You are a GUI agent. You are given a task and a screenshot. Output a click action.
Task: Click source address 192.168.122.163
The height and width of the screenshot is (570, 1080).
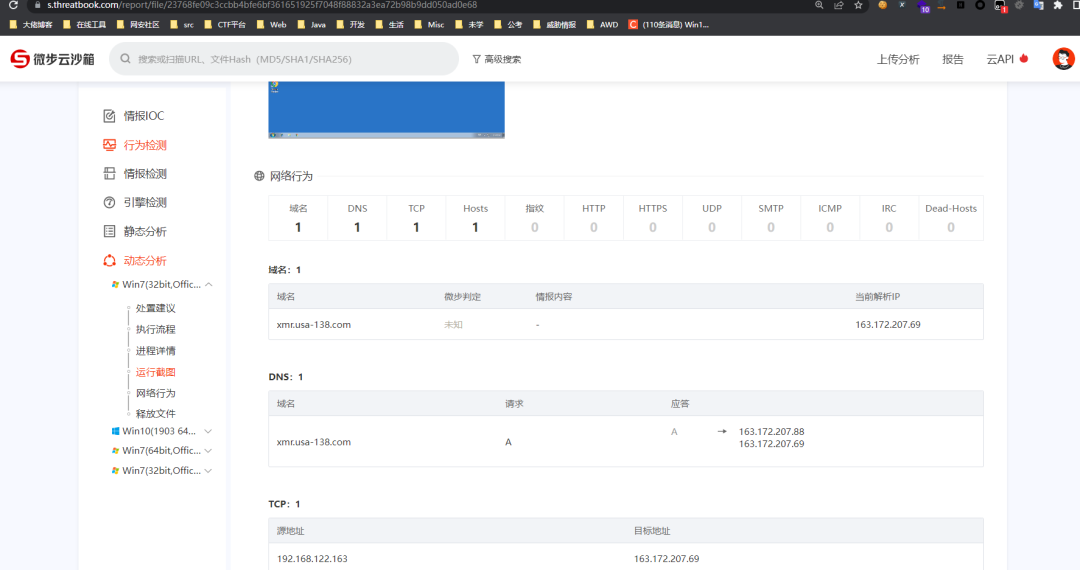[x=312, y=558]
